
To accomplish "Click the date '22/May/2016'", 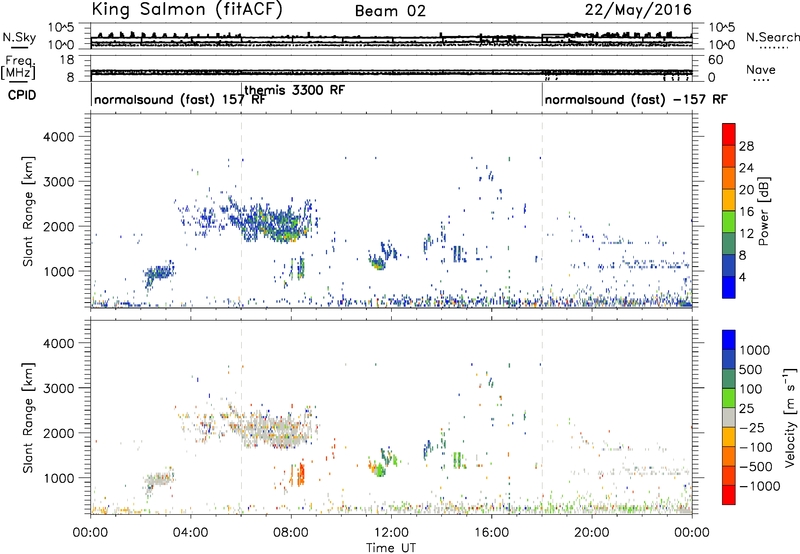I will point(638,10).
